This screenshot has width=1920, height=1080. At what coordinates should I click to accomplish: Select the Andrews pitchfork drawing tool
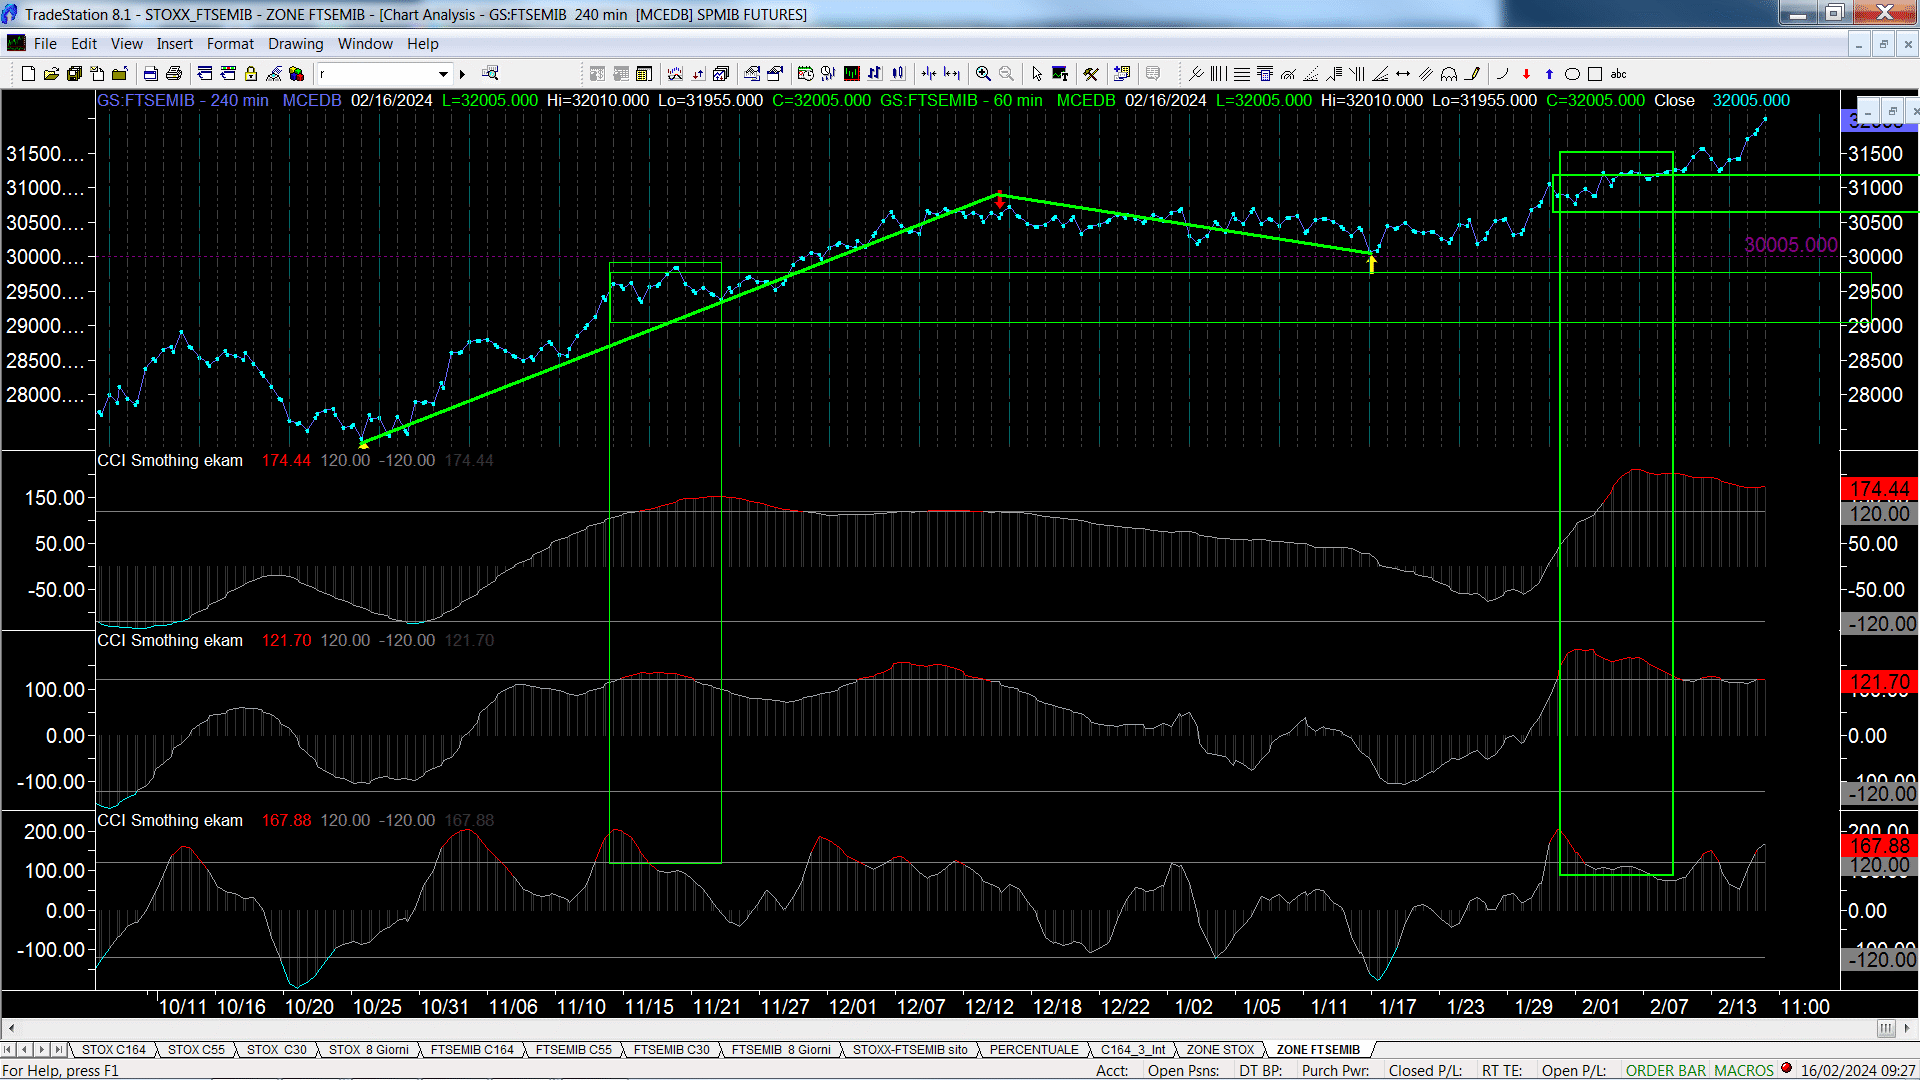1196,73
